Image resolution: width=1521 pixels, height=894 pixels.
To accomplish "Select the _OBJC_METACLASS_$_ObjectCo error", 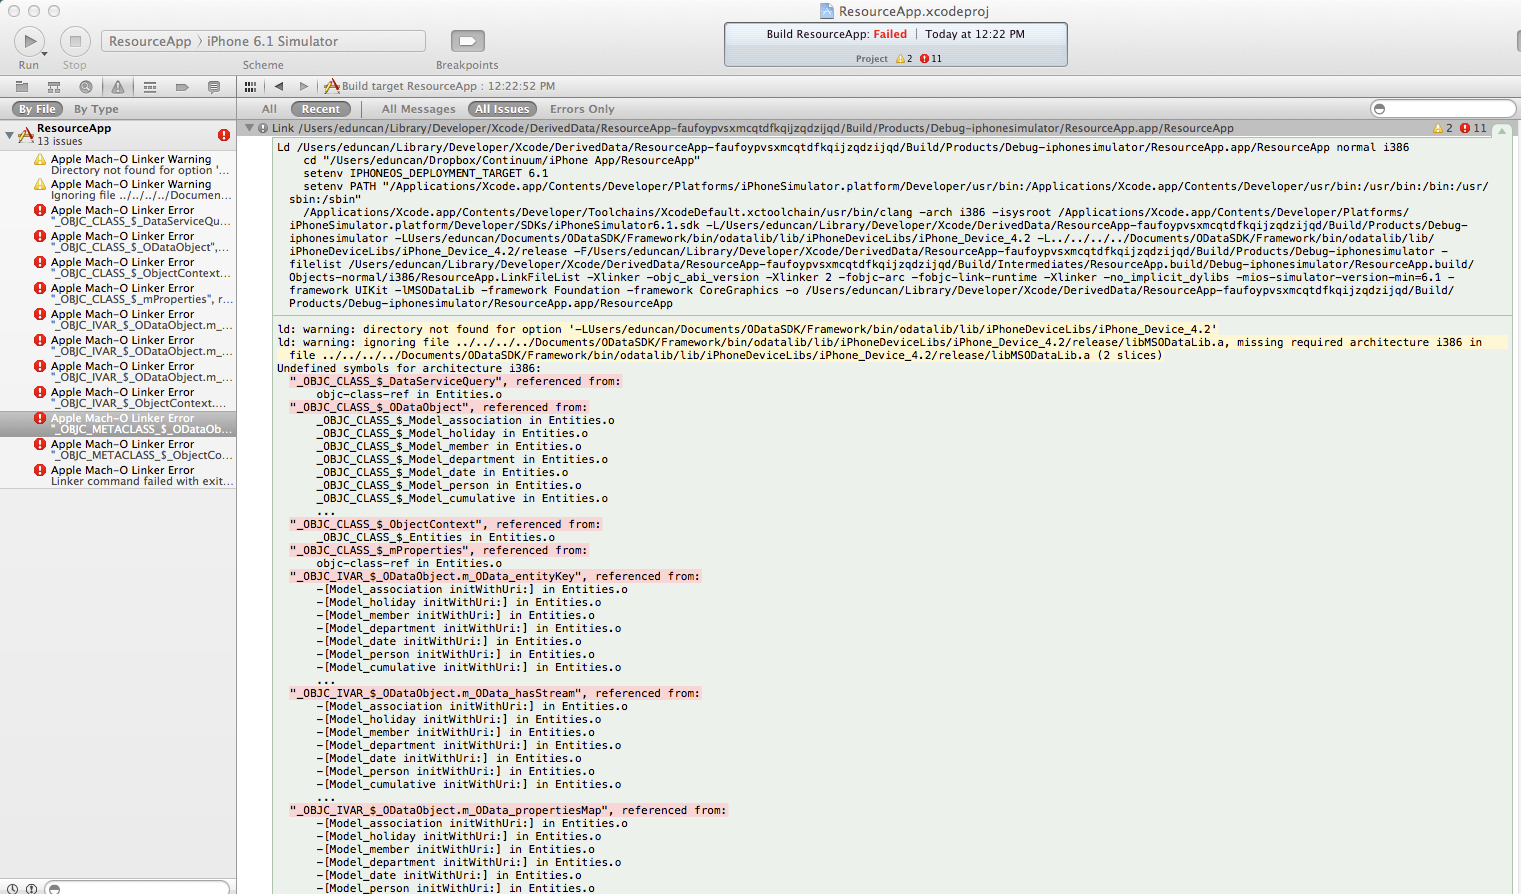I will (x=118, y=450).
